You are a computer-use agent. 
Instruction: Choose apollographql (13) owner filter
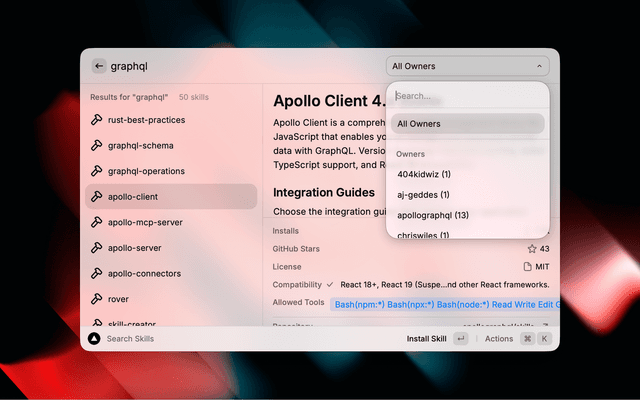433,214
